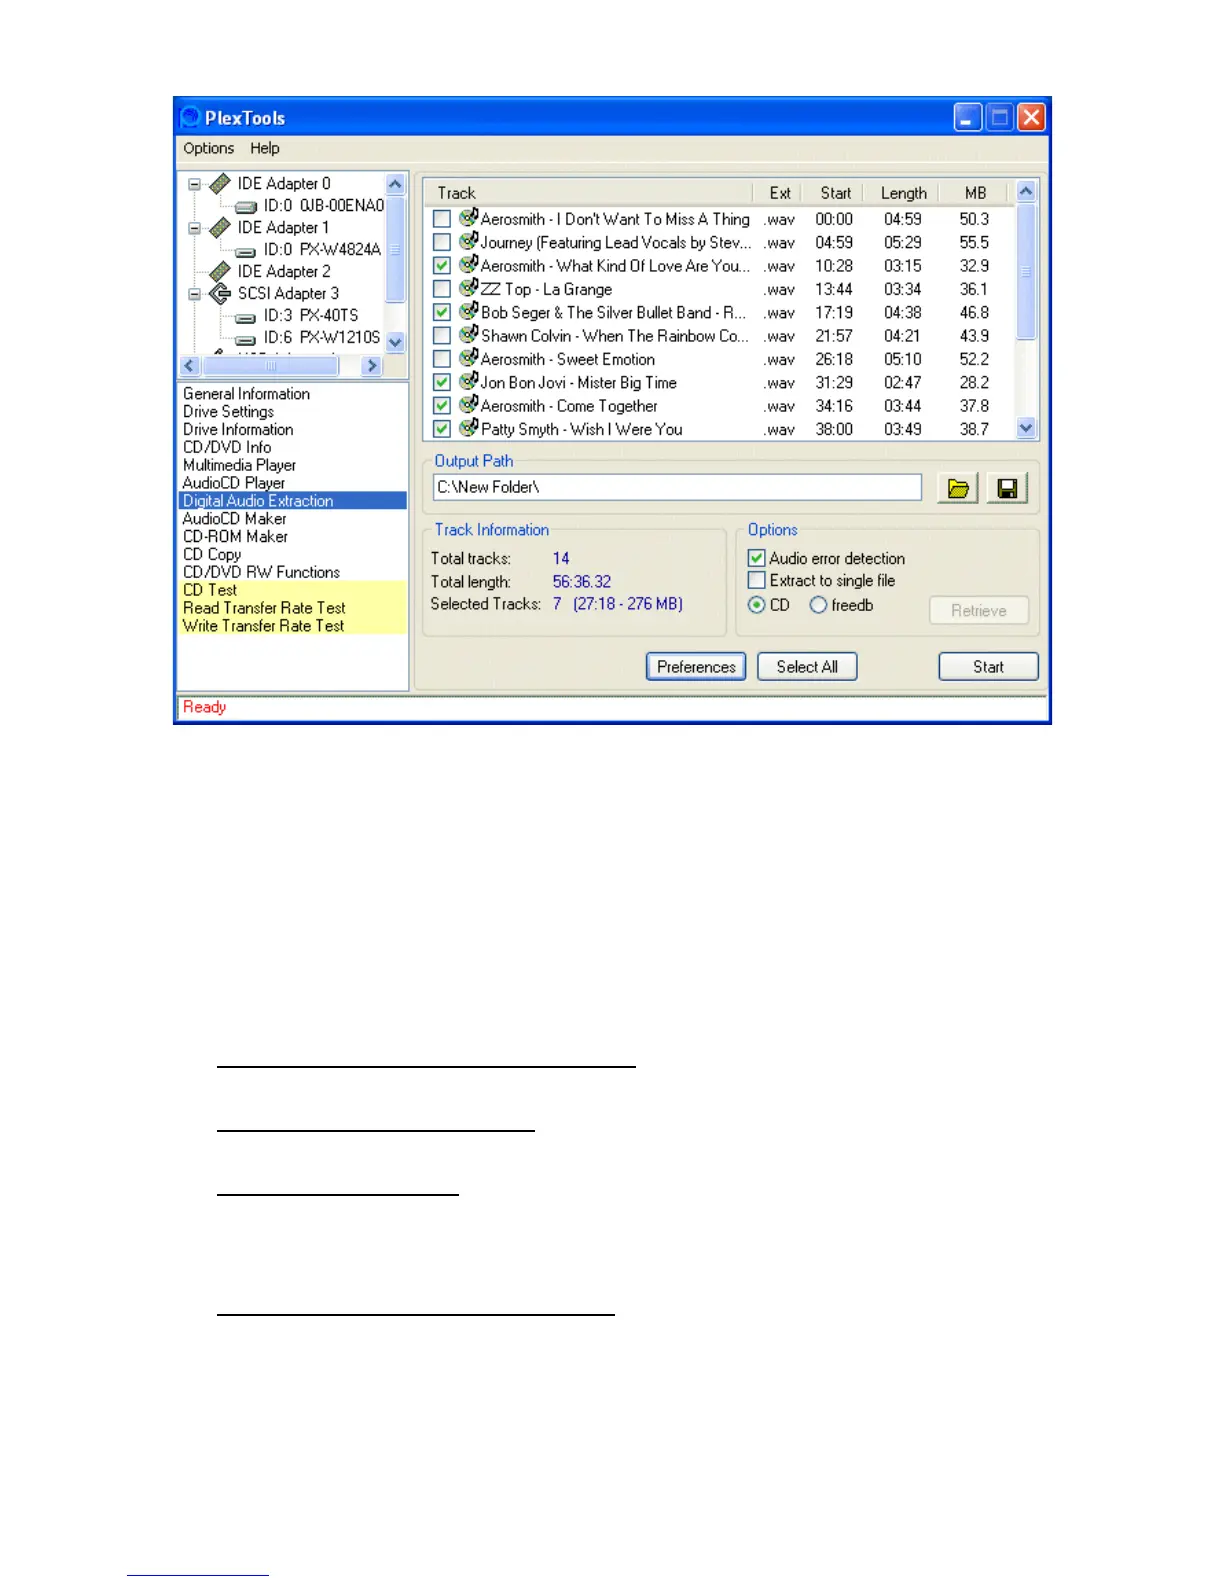Open the Multimedia Player function

[239, 465]
